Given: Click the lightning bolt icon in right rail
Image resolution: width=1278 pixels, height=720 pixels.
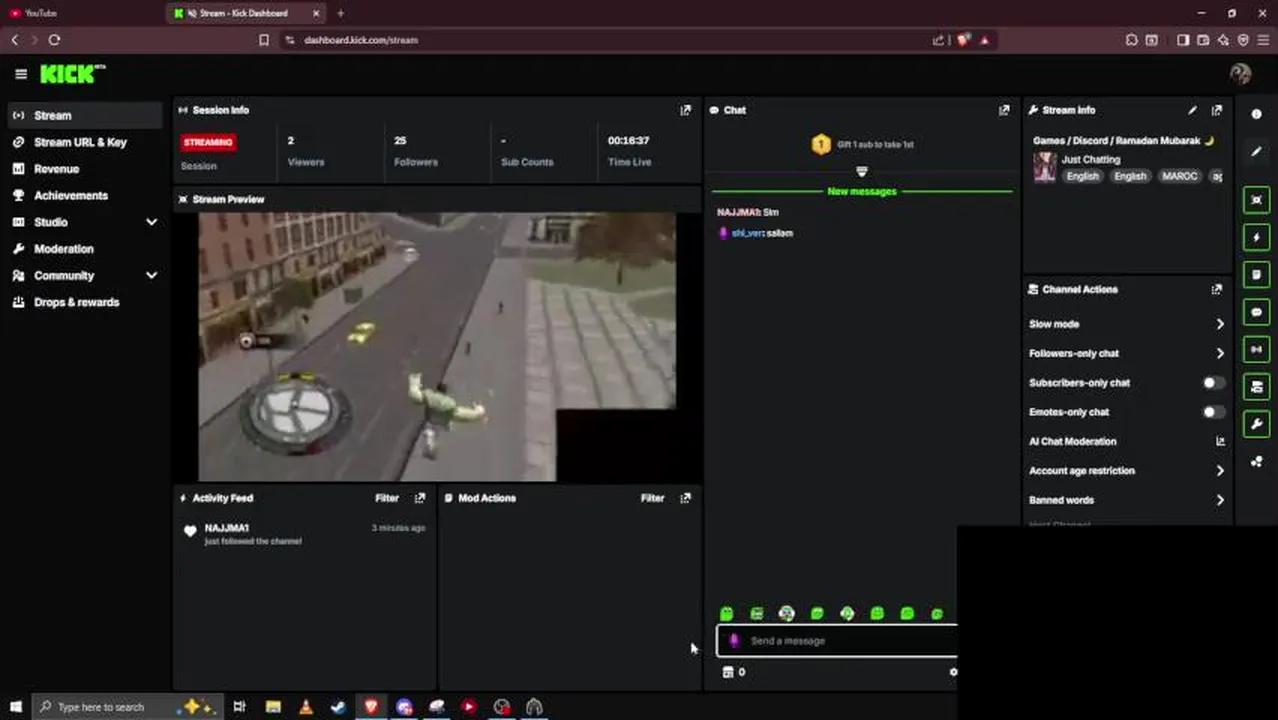Looking at the screenshot, I should pyautogui.click(x=1257, y=237).
